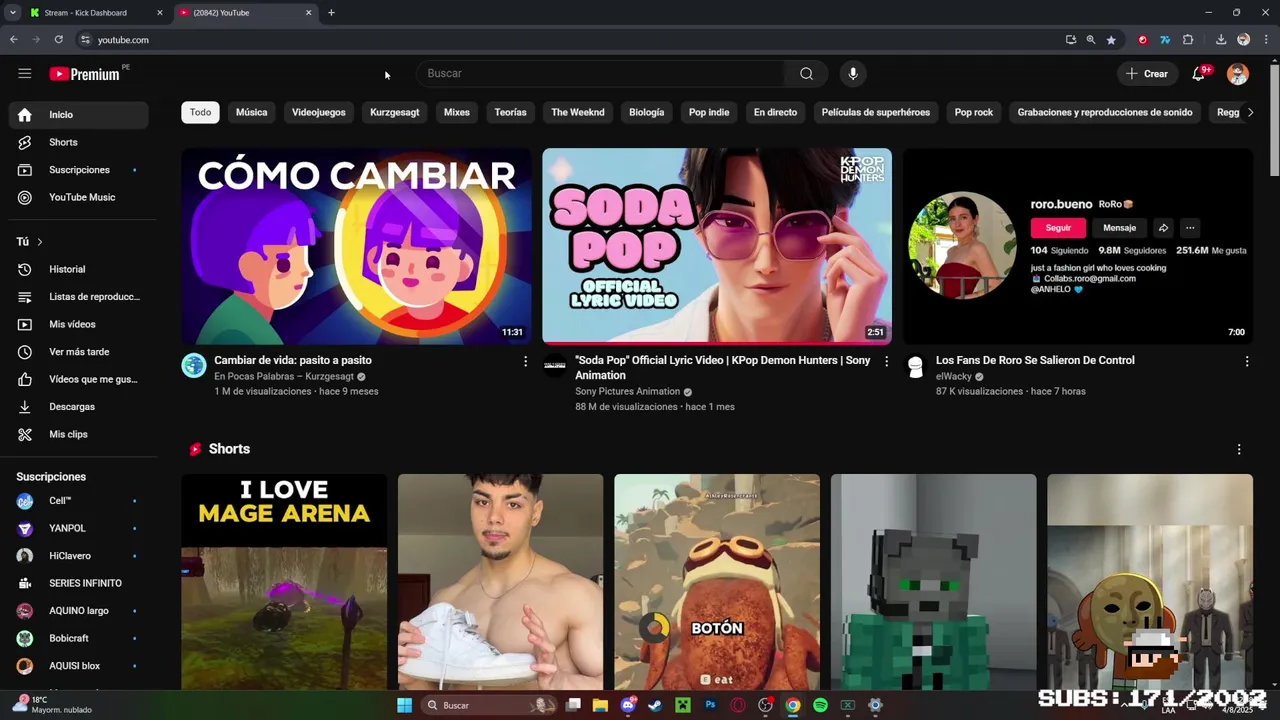Open Steam from the taskbar
The height and width of the screenshot is (720, 1280).
(x=655, y=705)
